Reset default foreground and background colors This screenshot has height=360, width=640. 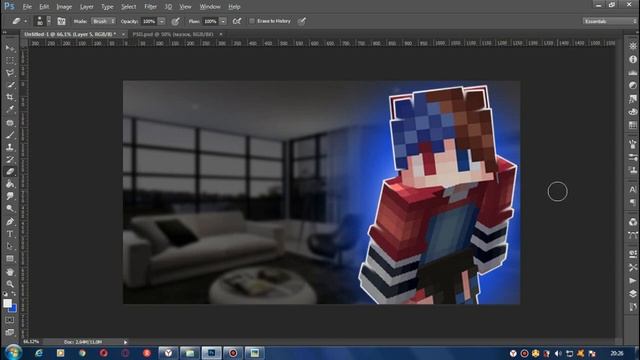tap(5, 293)
